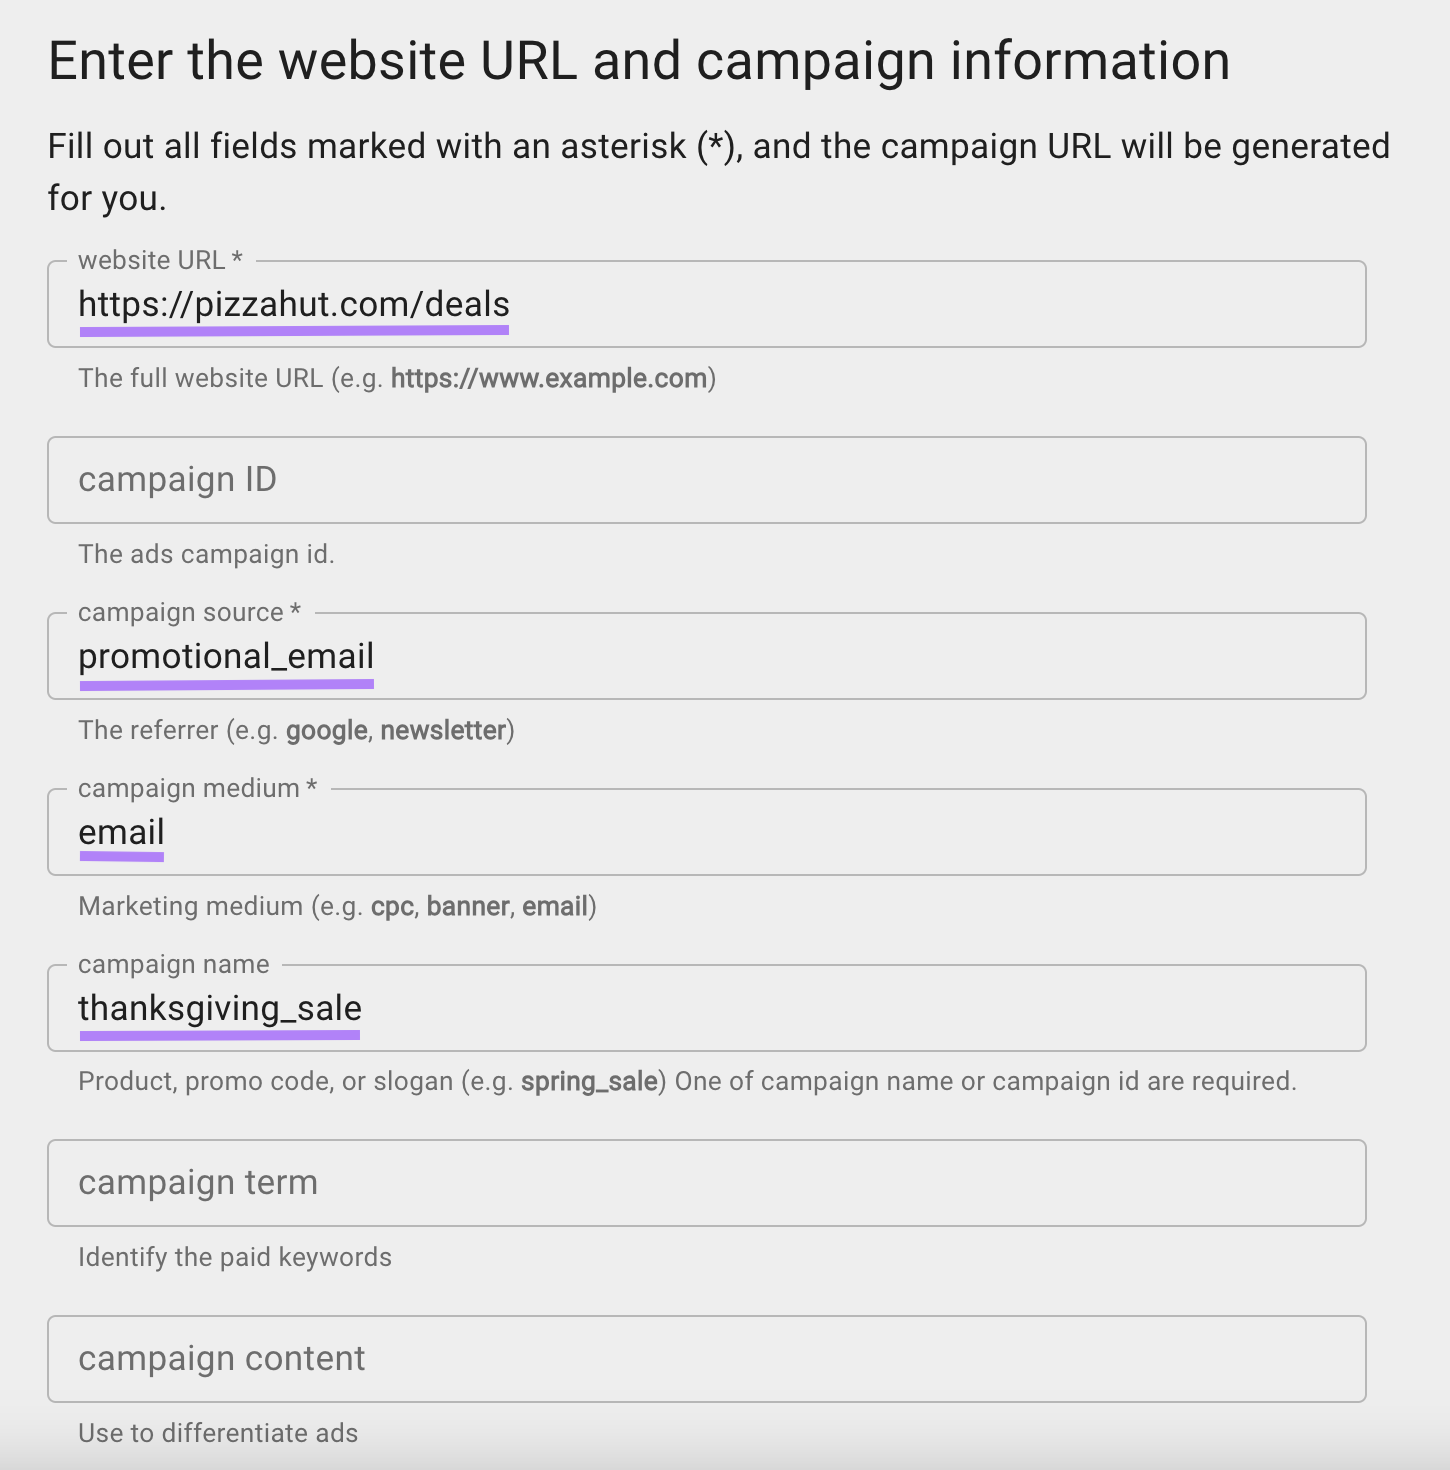Select the highlighted pizzahut.com/deals URL text
The width and height of the screenshot is (1450, 1470).
294,305
